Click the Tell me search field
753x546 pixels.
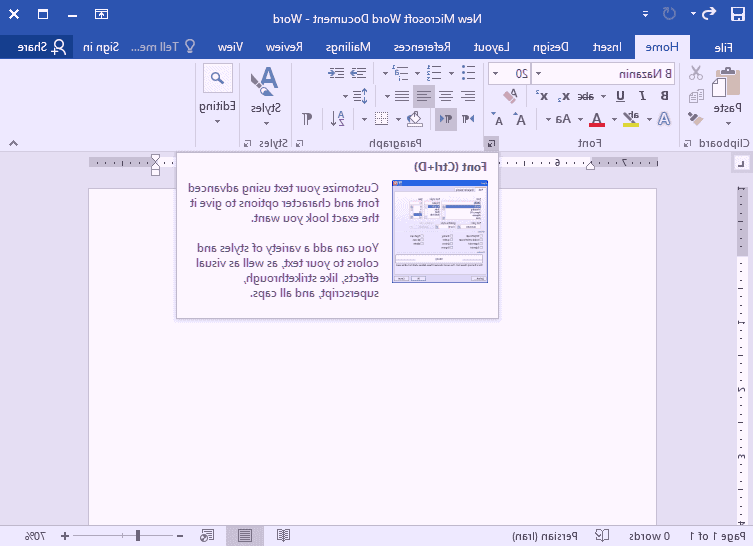(160, 47)
